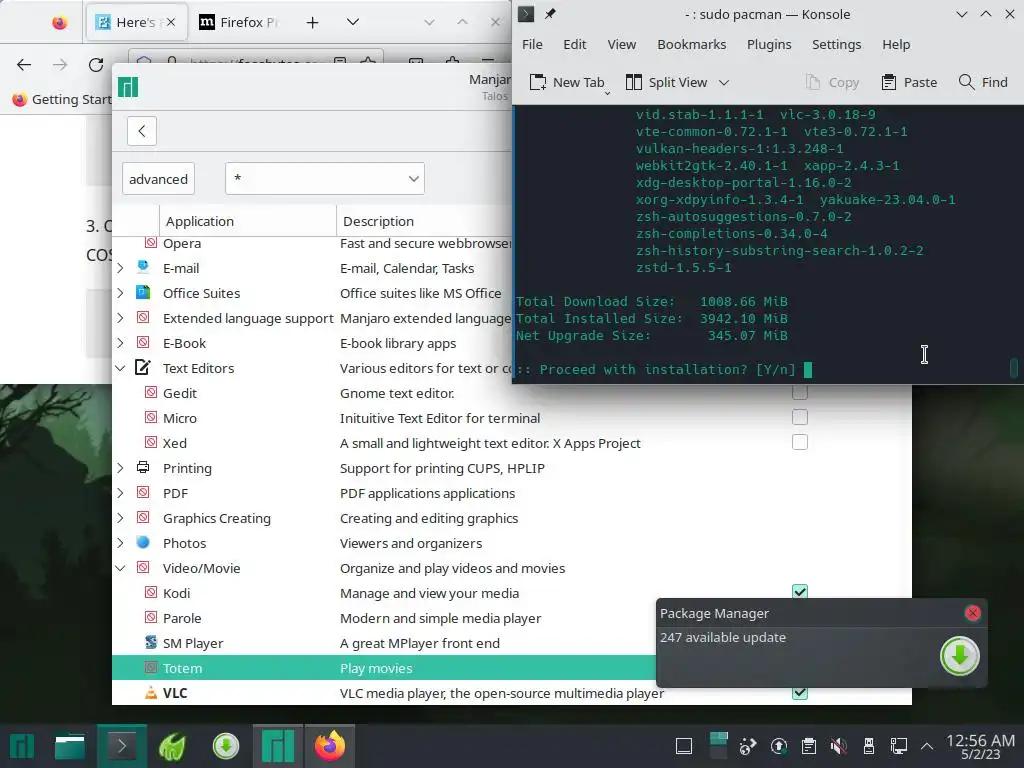Open the Konsole Edit menu
1024x768 pixels.
pyautogui.click(x=575, y=44)
